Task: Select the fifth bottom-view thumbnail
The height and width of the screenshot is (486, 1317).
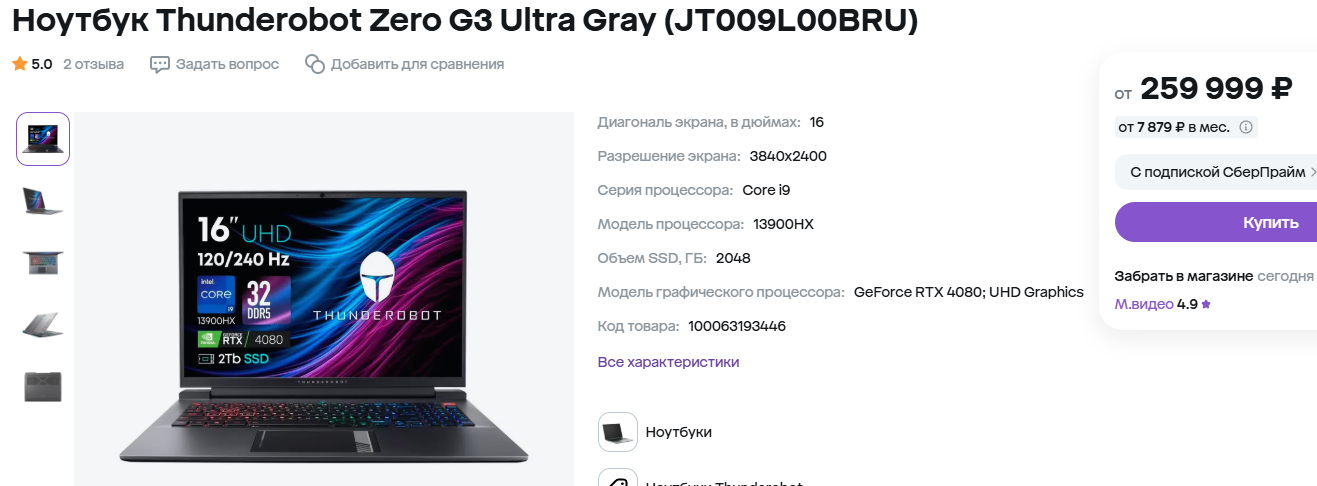Action: click(x=43, y=386)
